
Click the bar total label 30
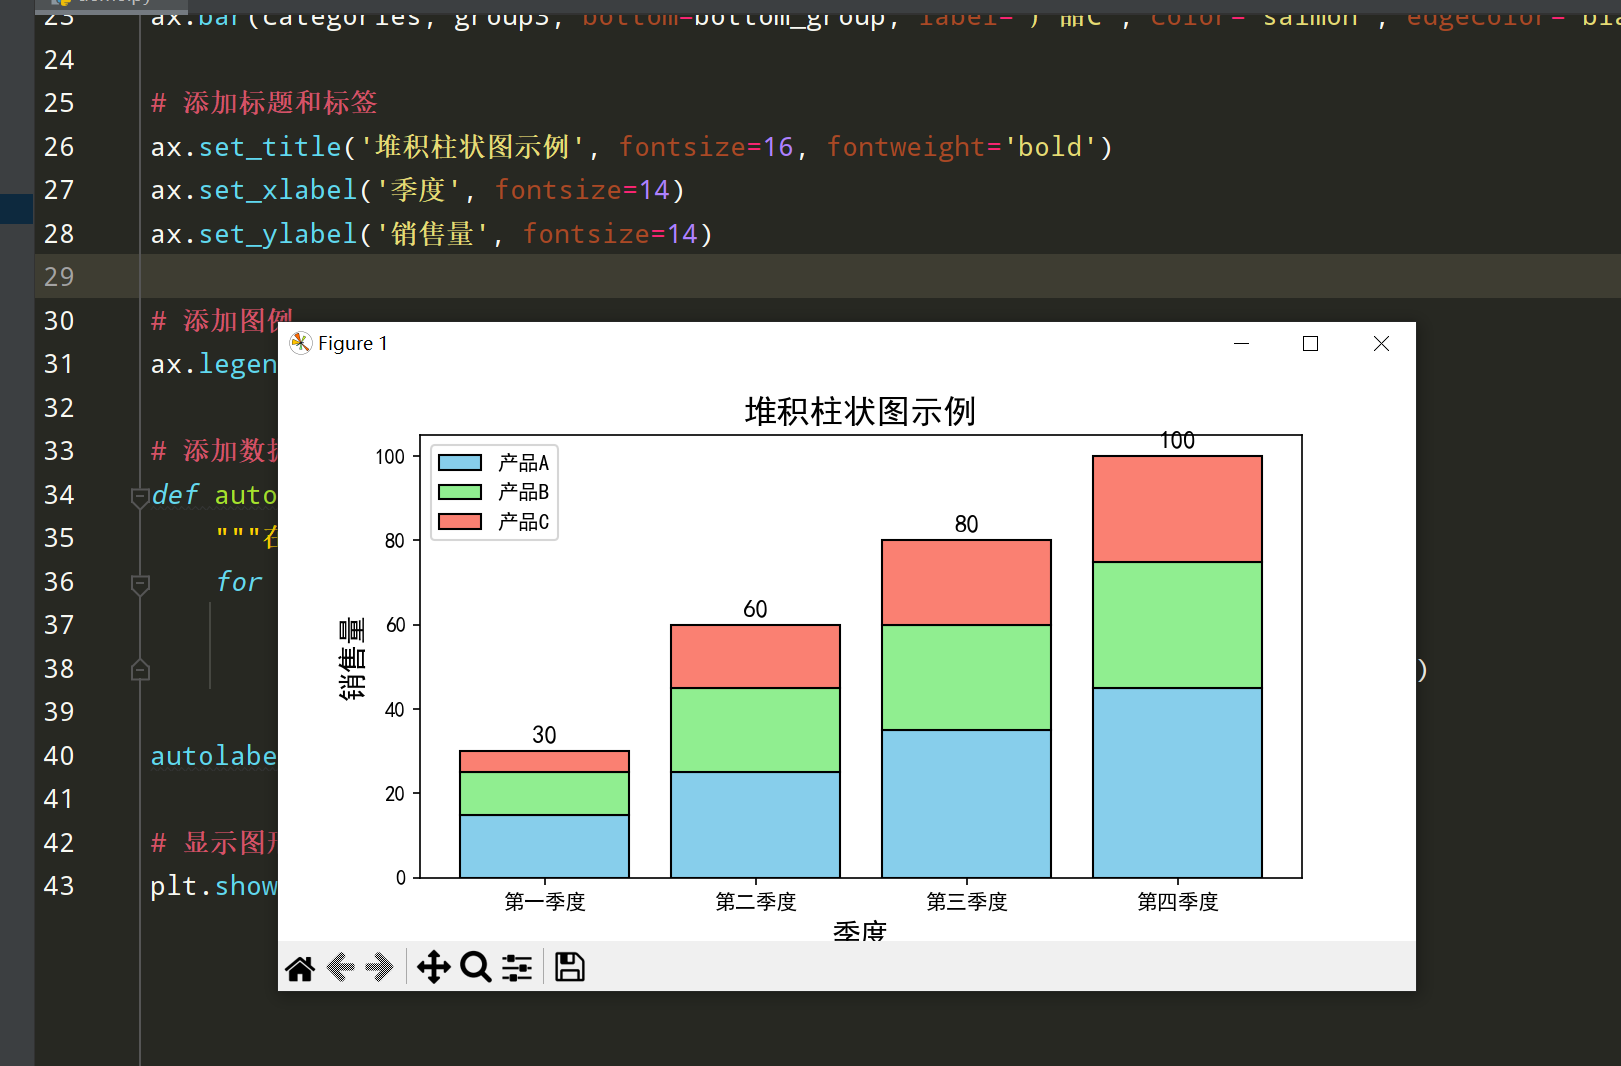click(544, 735)
